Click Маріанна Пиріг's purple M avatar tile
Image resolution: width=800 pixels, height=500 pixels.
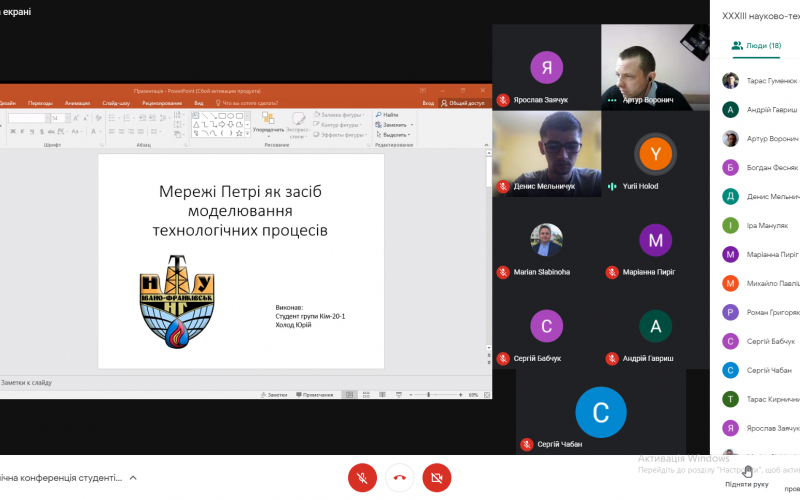pyautogui.click(x=656, y=240)
